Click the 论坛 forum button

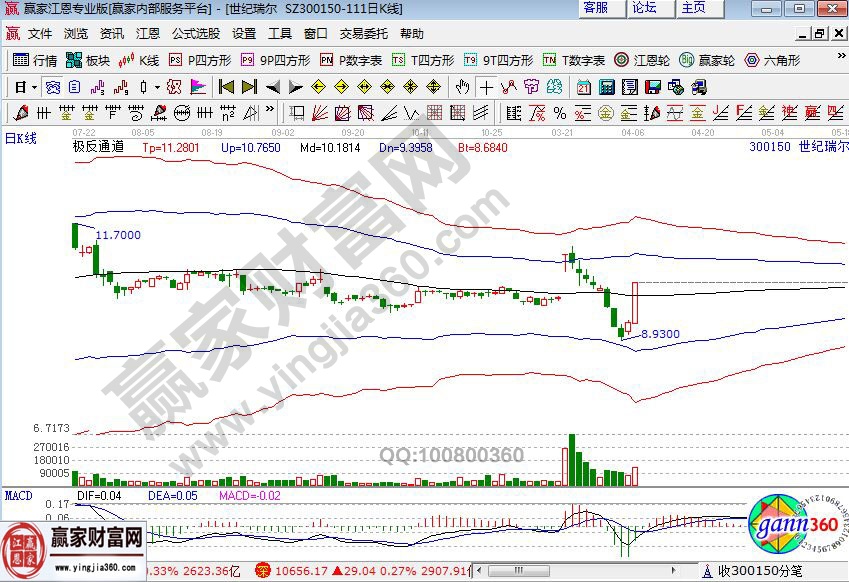coord(645,8)
